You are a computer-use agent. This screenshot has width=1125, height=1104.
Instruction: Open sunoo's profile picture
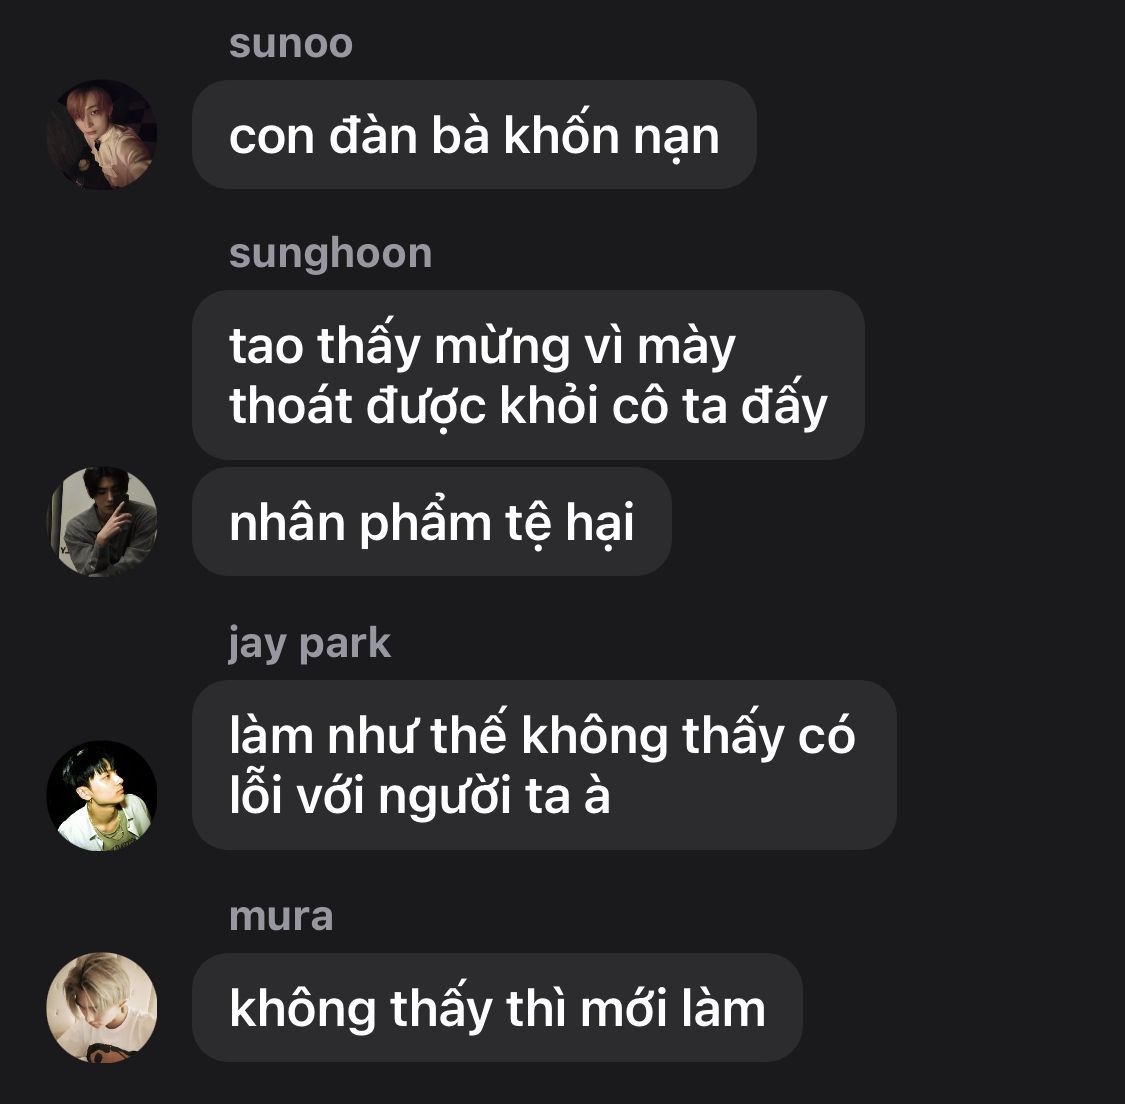pos(102,135)
